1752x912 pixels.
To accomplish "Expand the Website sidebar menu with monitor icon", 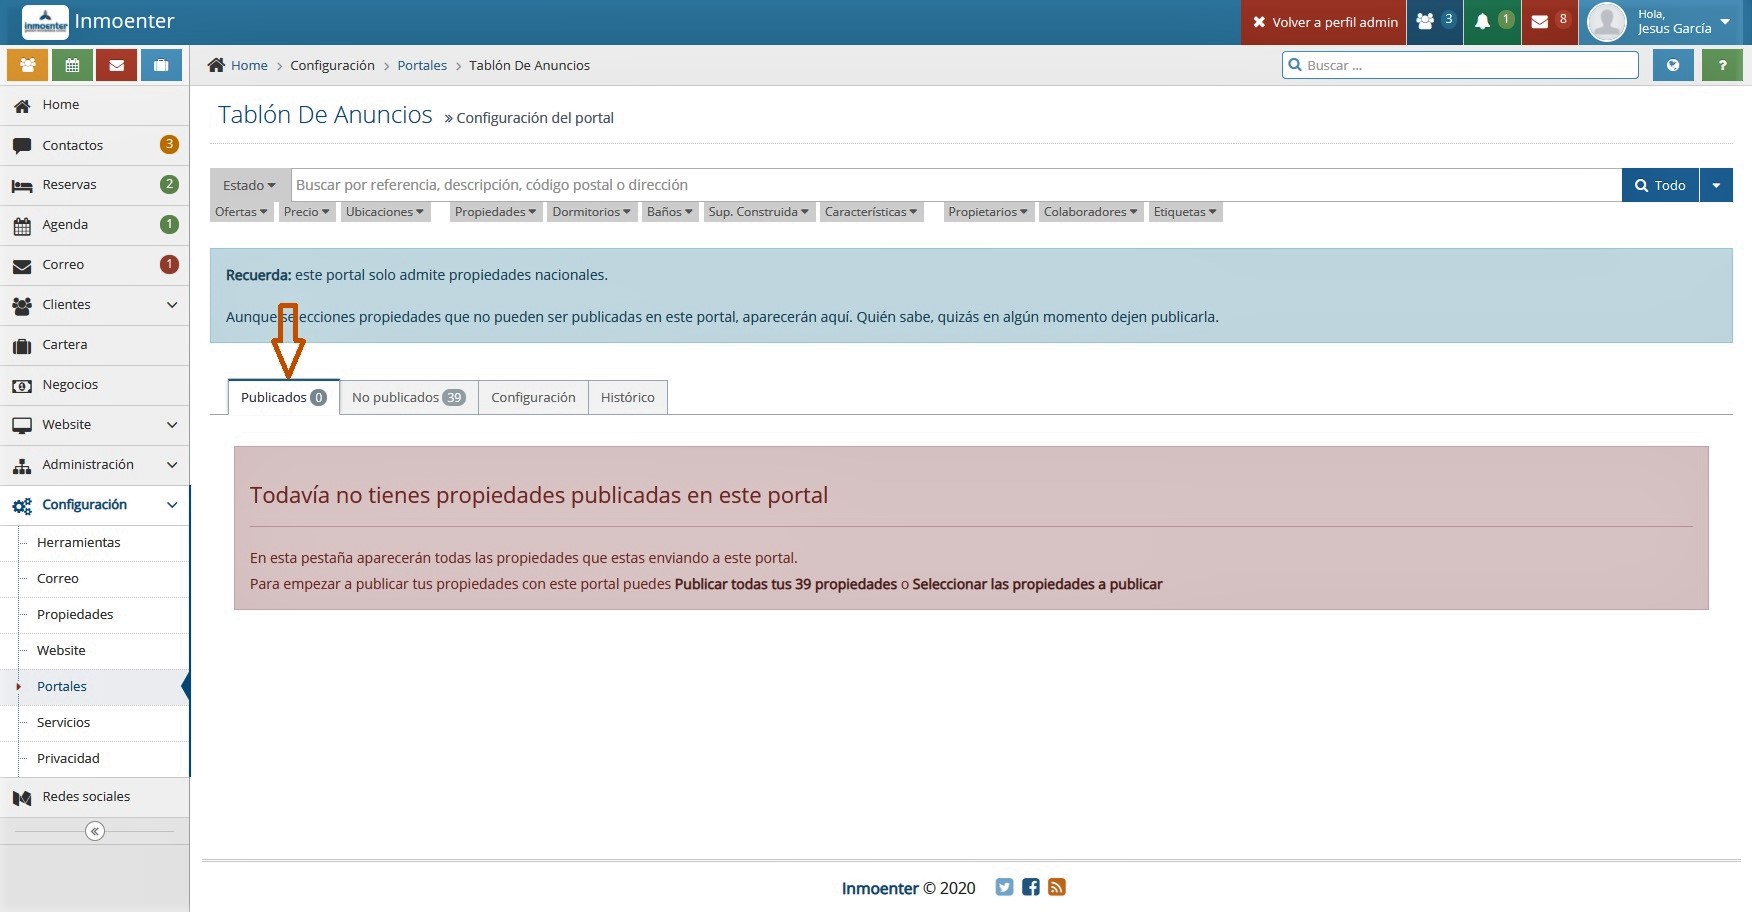I will (x=95, y=425).
